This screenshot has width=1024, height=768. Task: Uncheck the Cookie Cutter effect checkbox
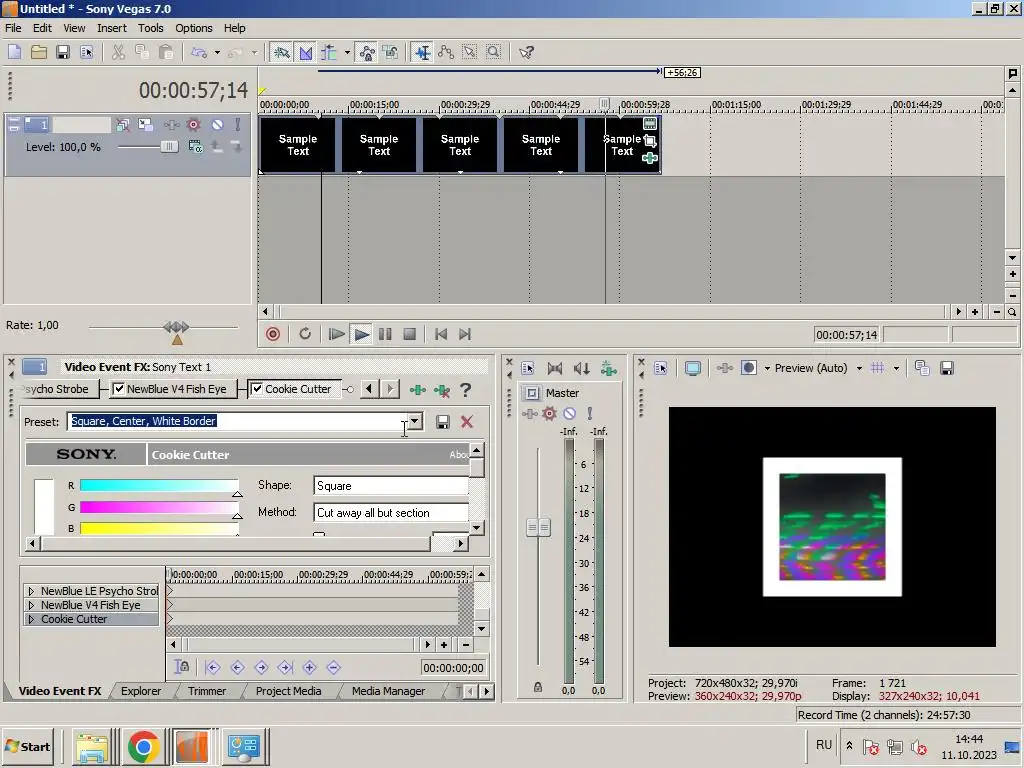pyautogui.click(x=257, y=389)
